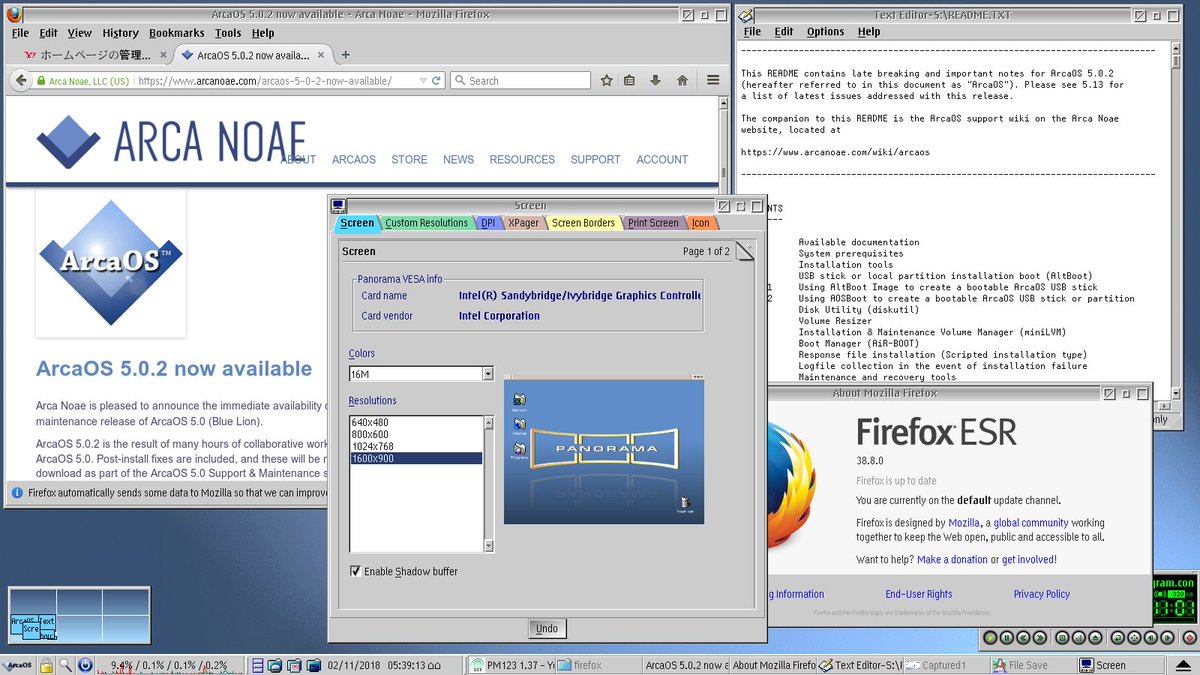Open the File menu in Firefox

tap(20, 33)
